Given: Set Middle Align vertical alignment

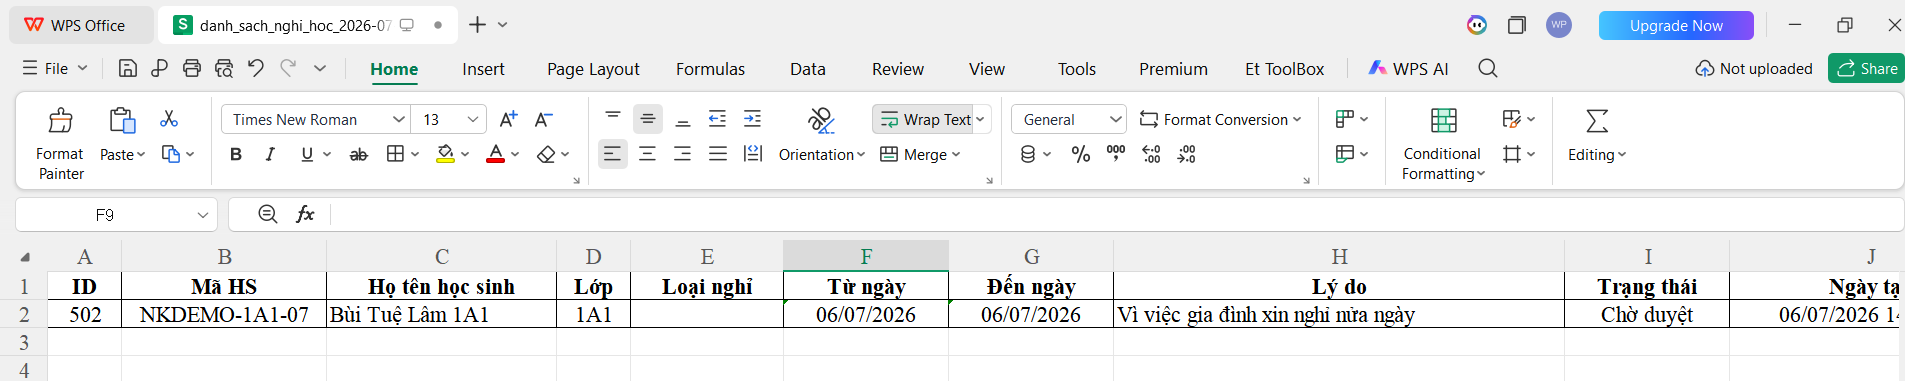Looking at the screenshot, I should click(648, 119).
